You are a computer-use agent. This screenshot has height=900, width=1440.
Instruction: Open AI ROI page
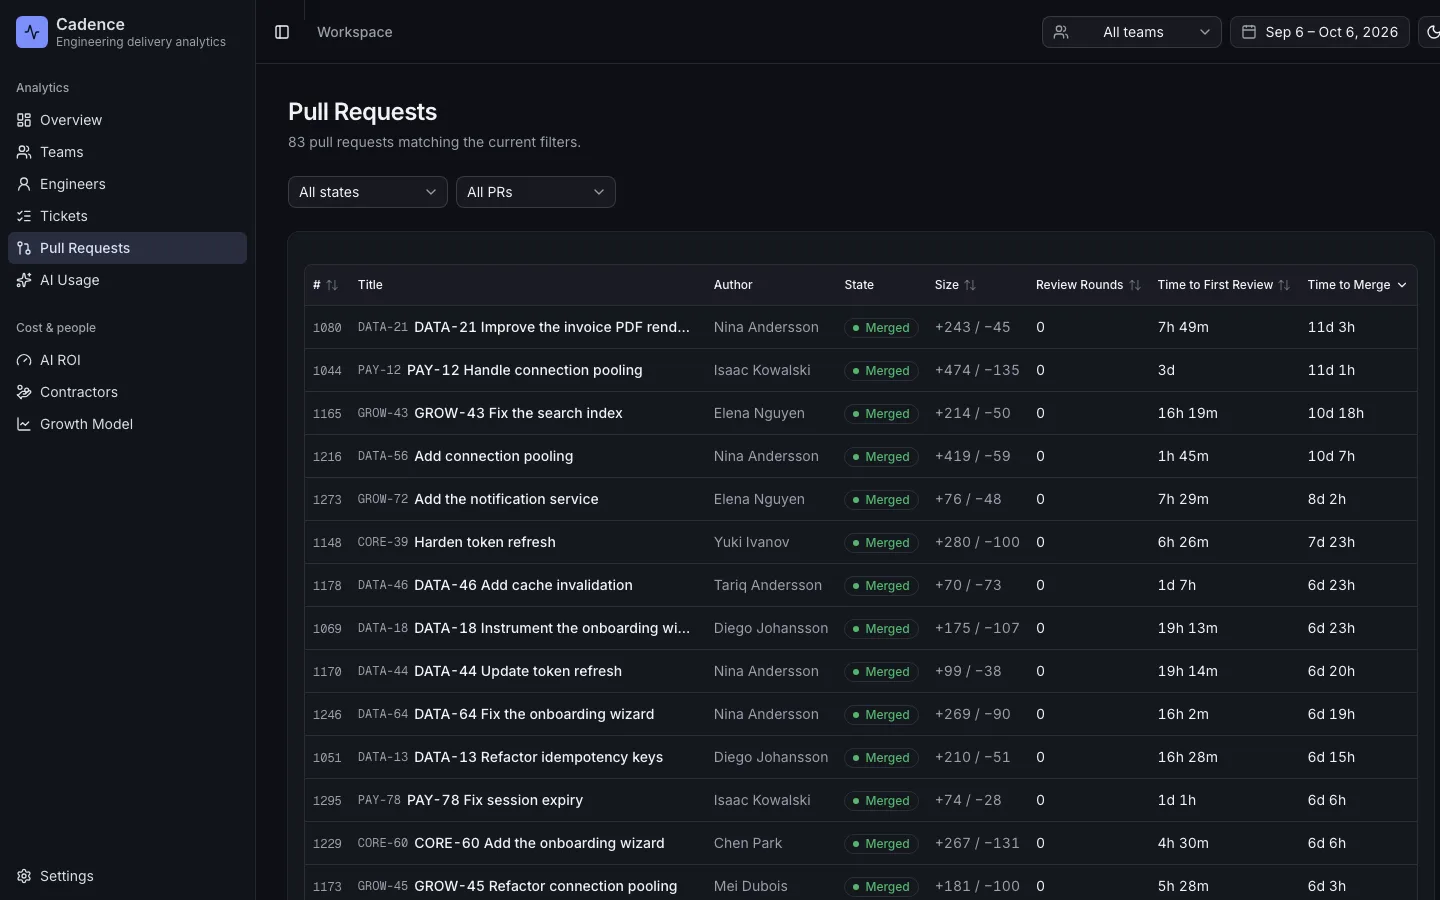127,360
